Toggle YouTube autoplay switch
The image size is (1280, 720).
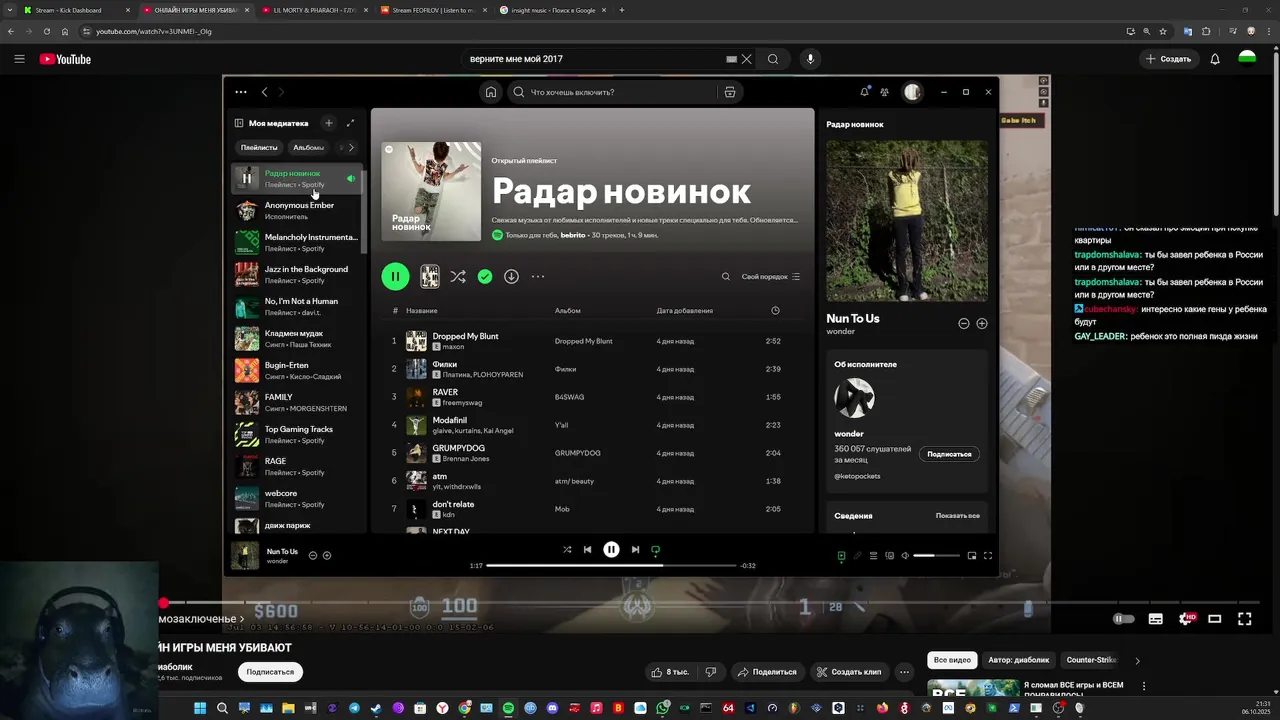pos(1124,619)
